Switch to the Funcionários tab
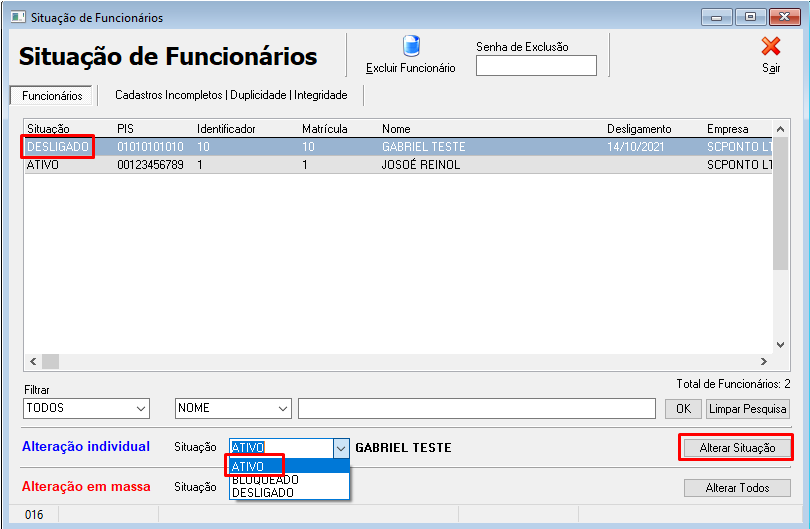The width and height of the screenshot is (810, 529). click(52, 96)
